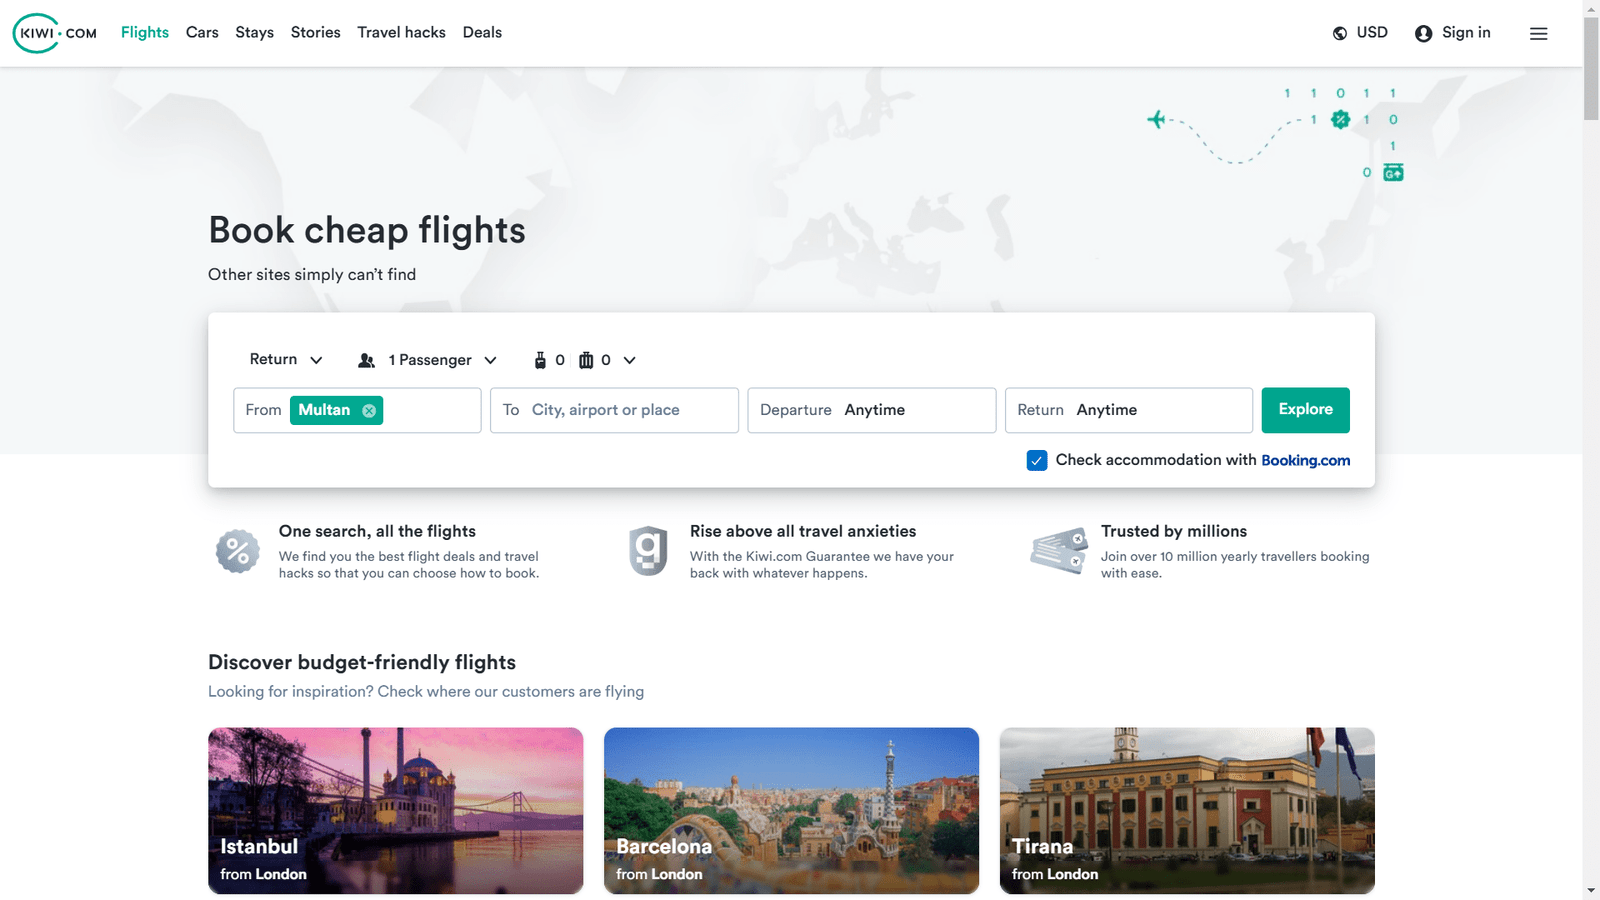Click the page vertical scrollbar
The image size is (1600, 900).
tap(1591, 450)
